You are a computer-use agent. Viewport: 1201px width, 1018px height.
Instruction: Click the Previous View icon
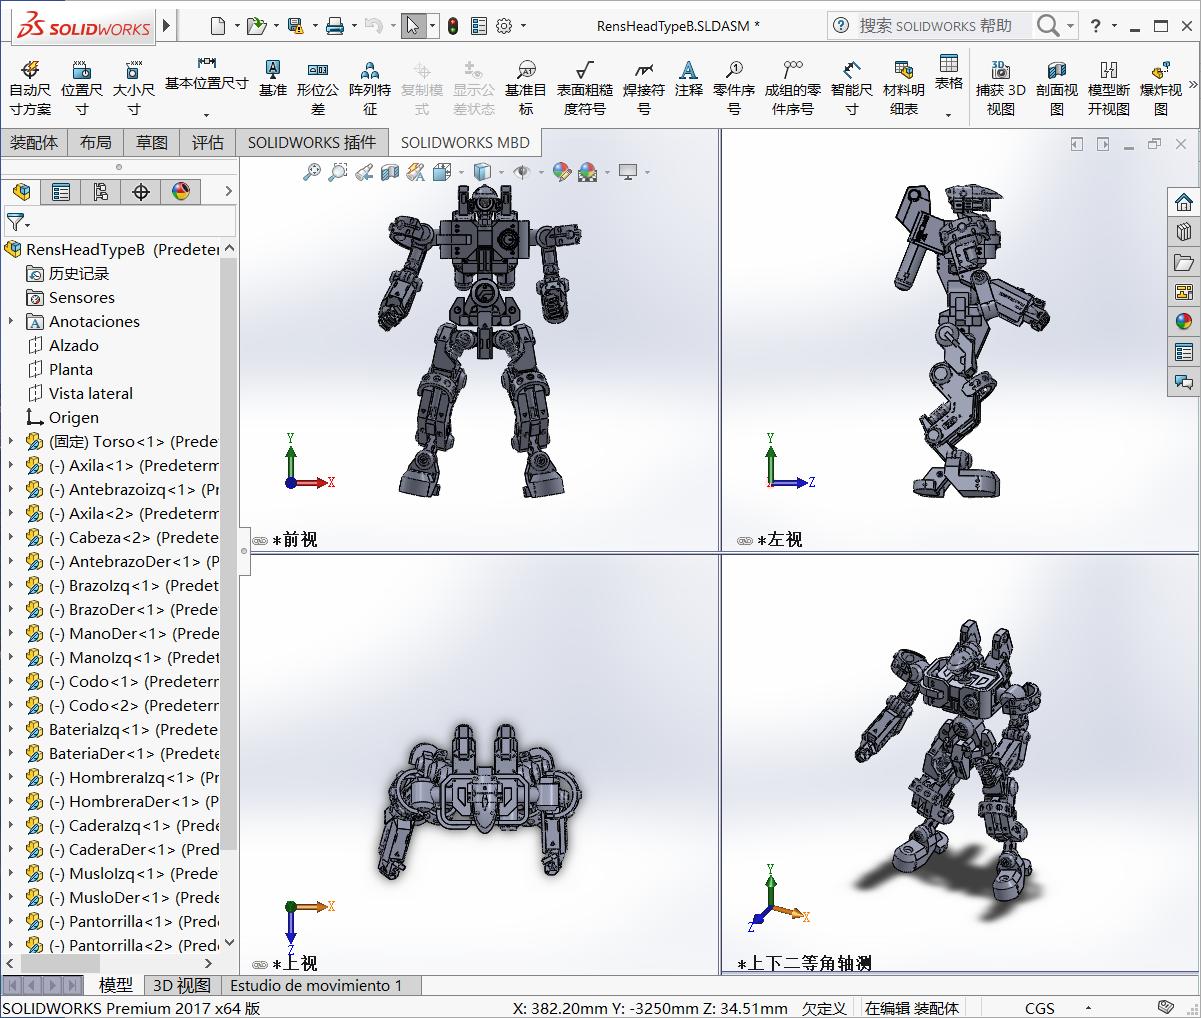coord(364,172)
